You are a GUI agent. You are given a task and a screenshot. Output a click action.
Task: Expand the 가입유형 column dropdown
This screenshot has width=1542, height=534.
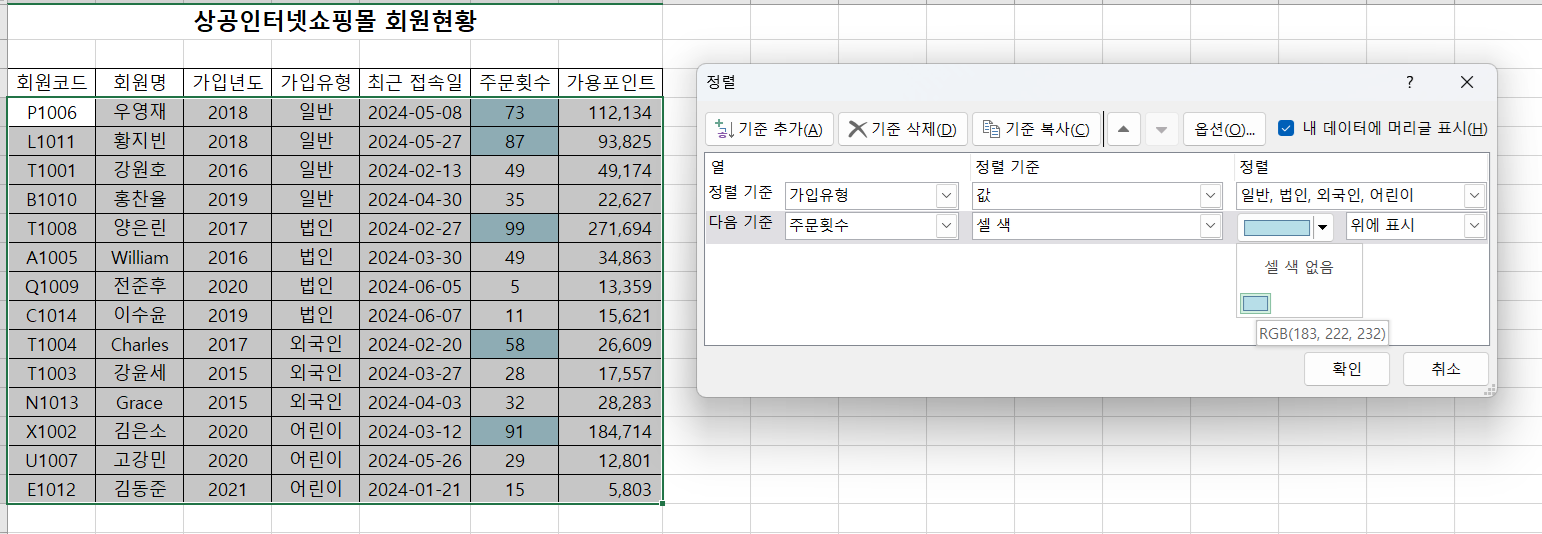pyautogui.click(x=946, y=196)
